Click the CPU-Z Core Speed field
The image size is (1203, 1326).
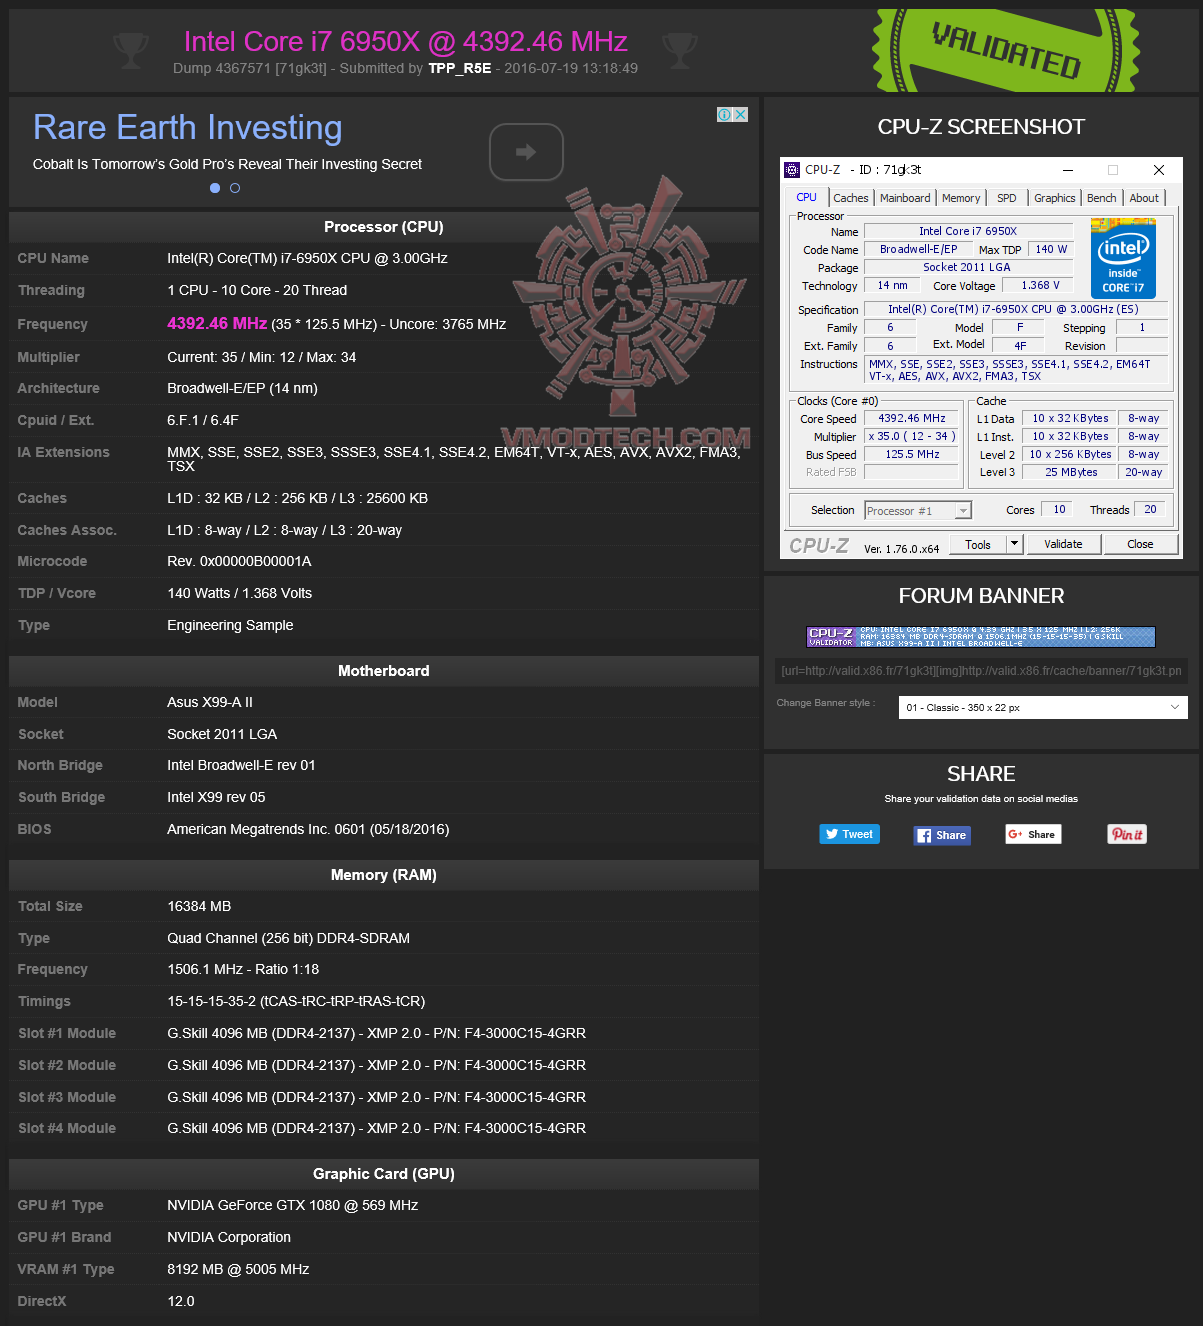pyautogui.click(x=911, y=419)
